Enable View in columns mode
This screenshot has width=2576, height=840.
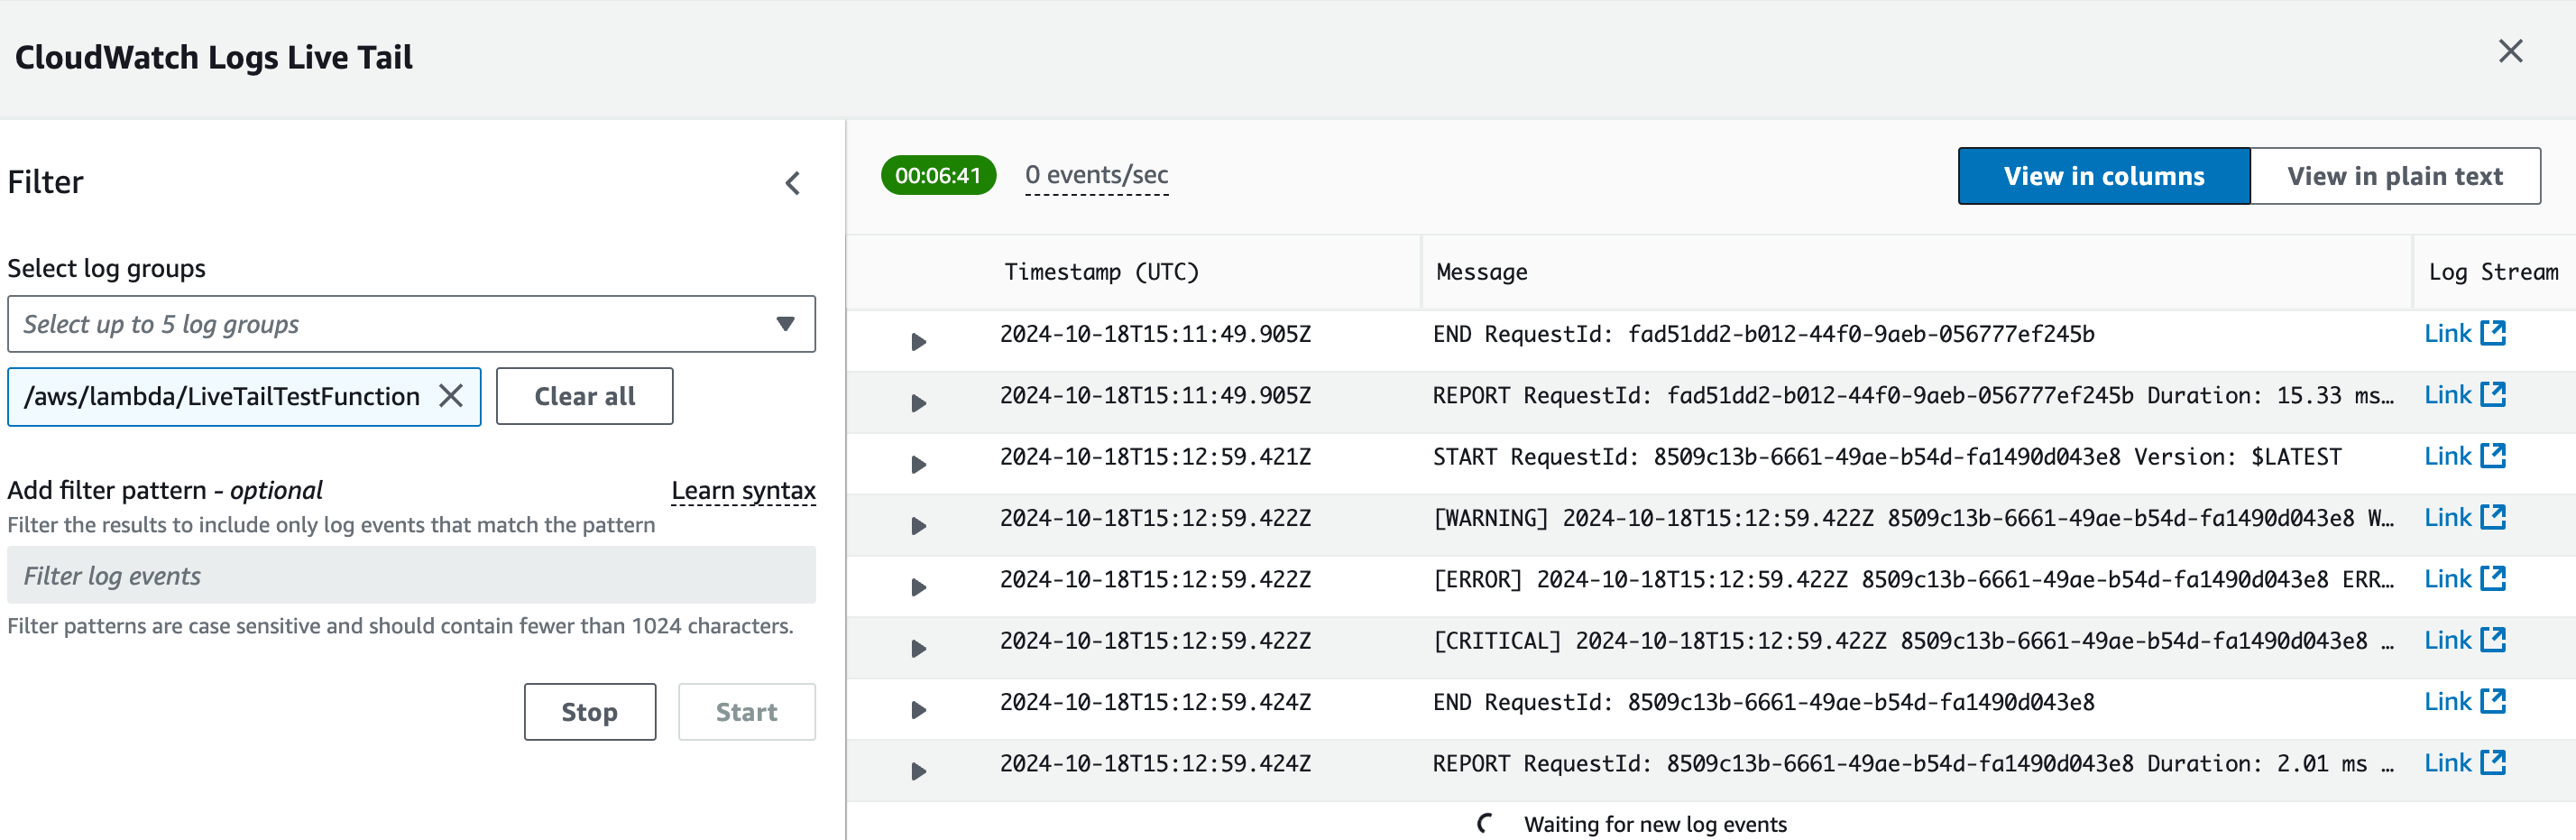click(2103, 175)
